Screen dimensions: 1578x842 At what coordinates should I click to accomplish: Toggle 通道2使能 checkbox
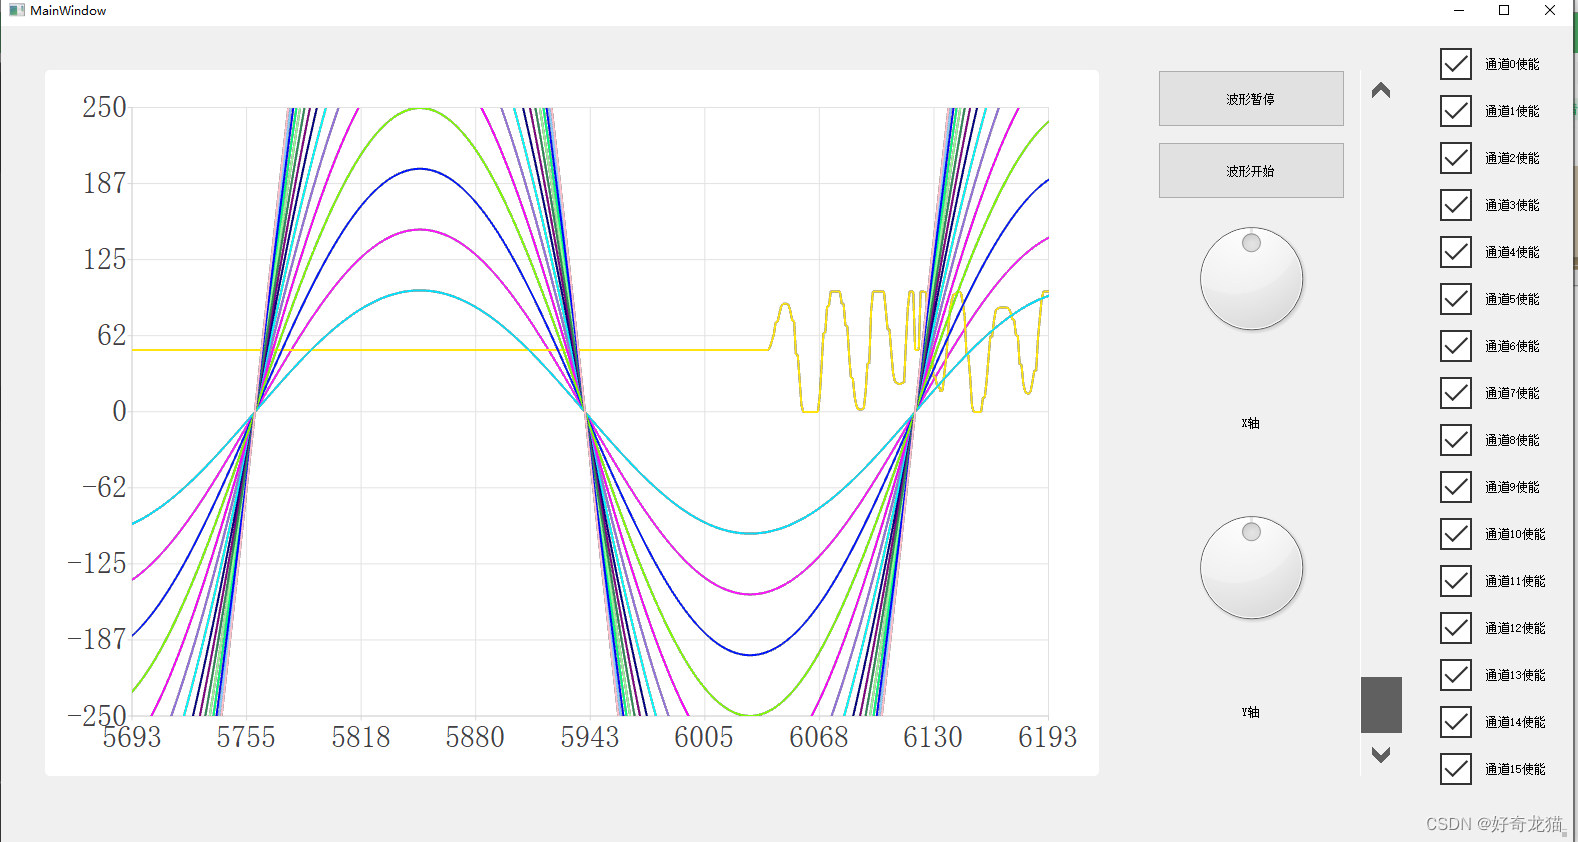(x=1456, y=158)
